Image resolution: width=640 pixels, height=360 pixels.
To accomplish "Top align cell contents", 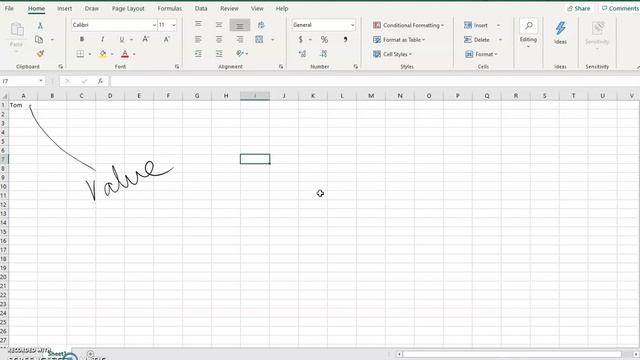I will click(198, 24).
